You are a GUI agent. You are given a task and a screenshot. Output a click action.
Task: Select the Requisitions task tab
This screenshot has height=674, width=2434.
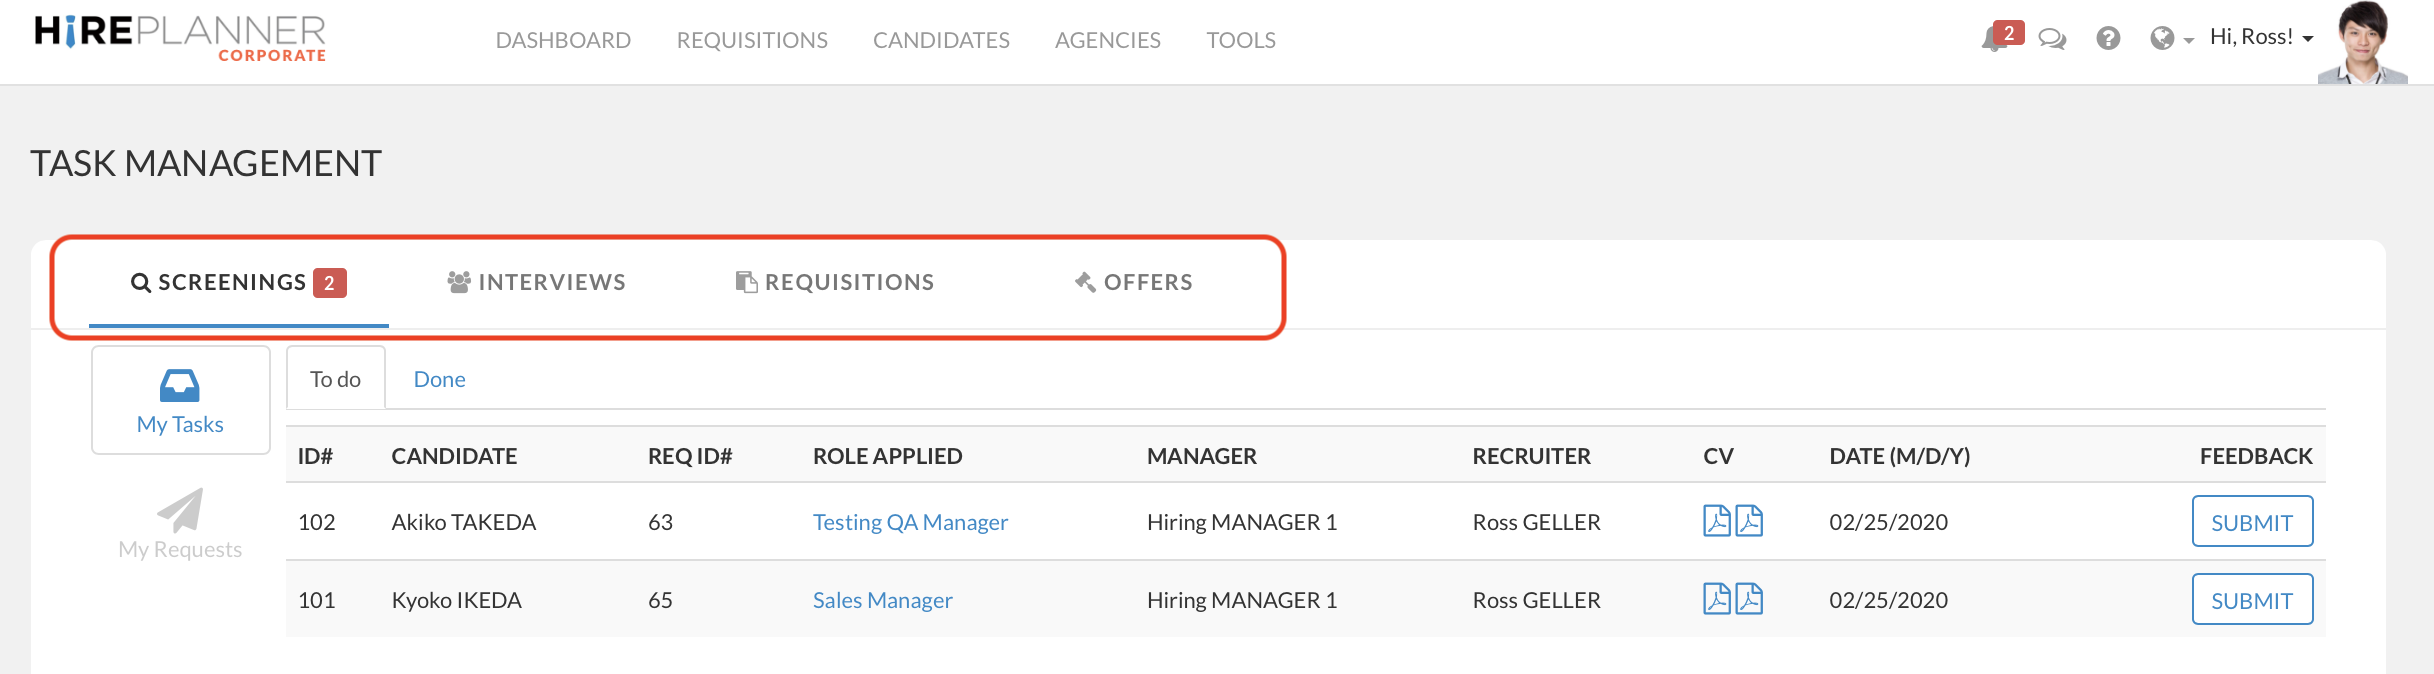tap(835, 283)
